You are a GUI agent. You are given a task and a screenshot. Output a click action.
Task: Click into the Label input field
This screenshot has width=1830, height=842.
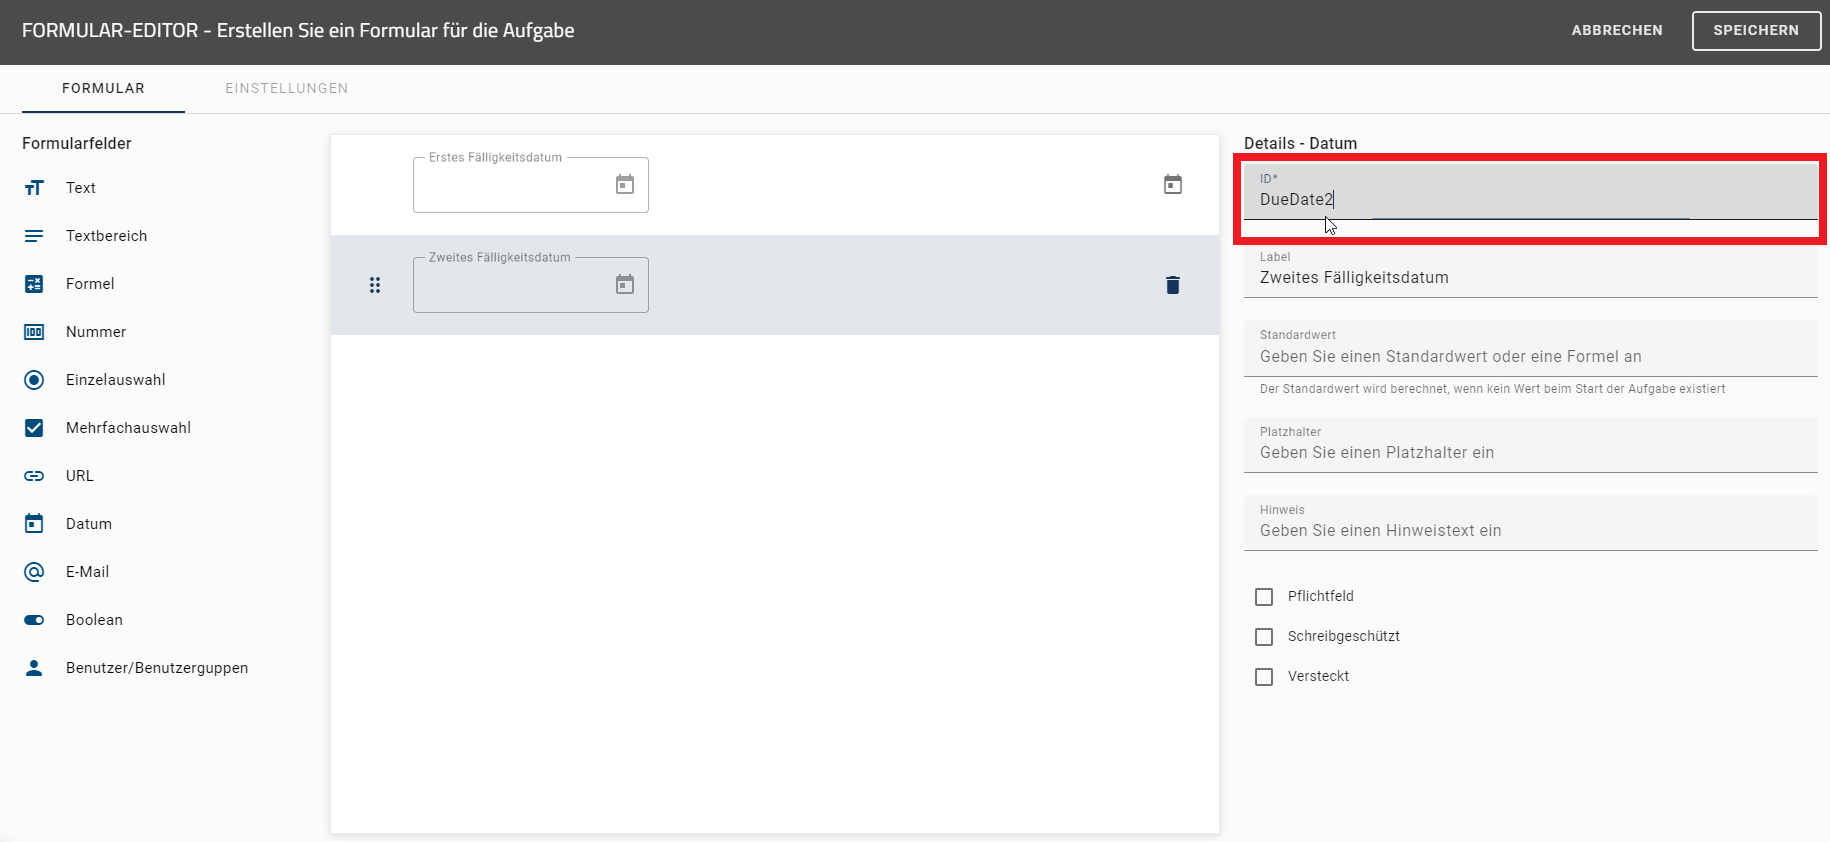(x=1530, y=278)
